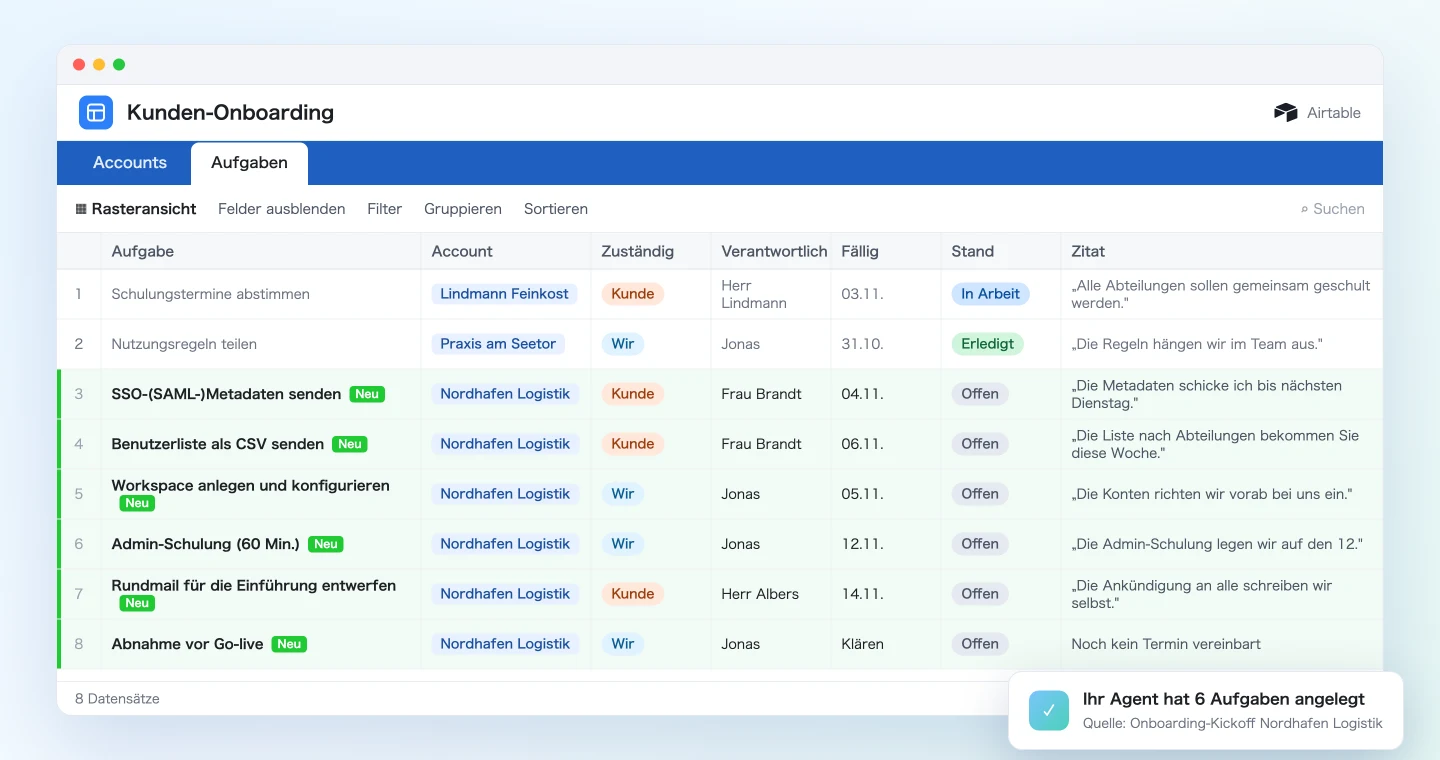Open Felder ausblenden in the toolbar
This screenshot has width=1440, height=760.
click(282, 209)
